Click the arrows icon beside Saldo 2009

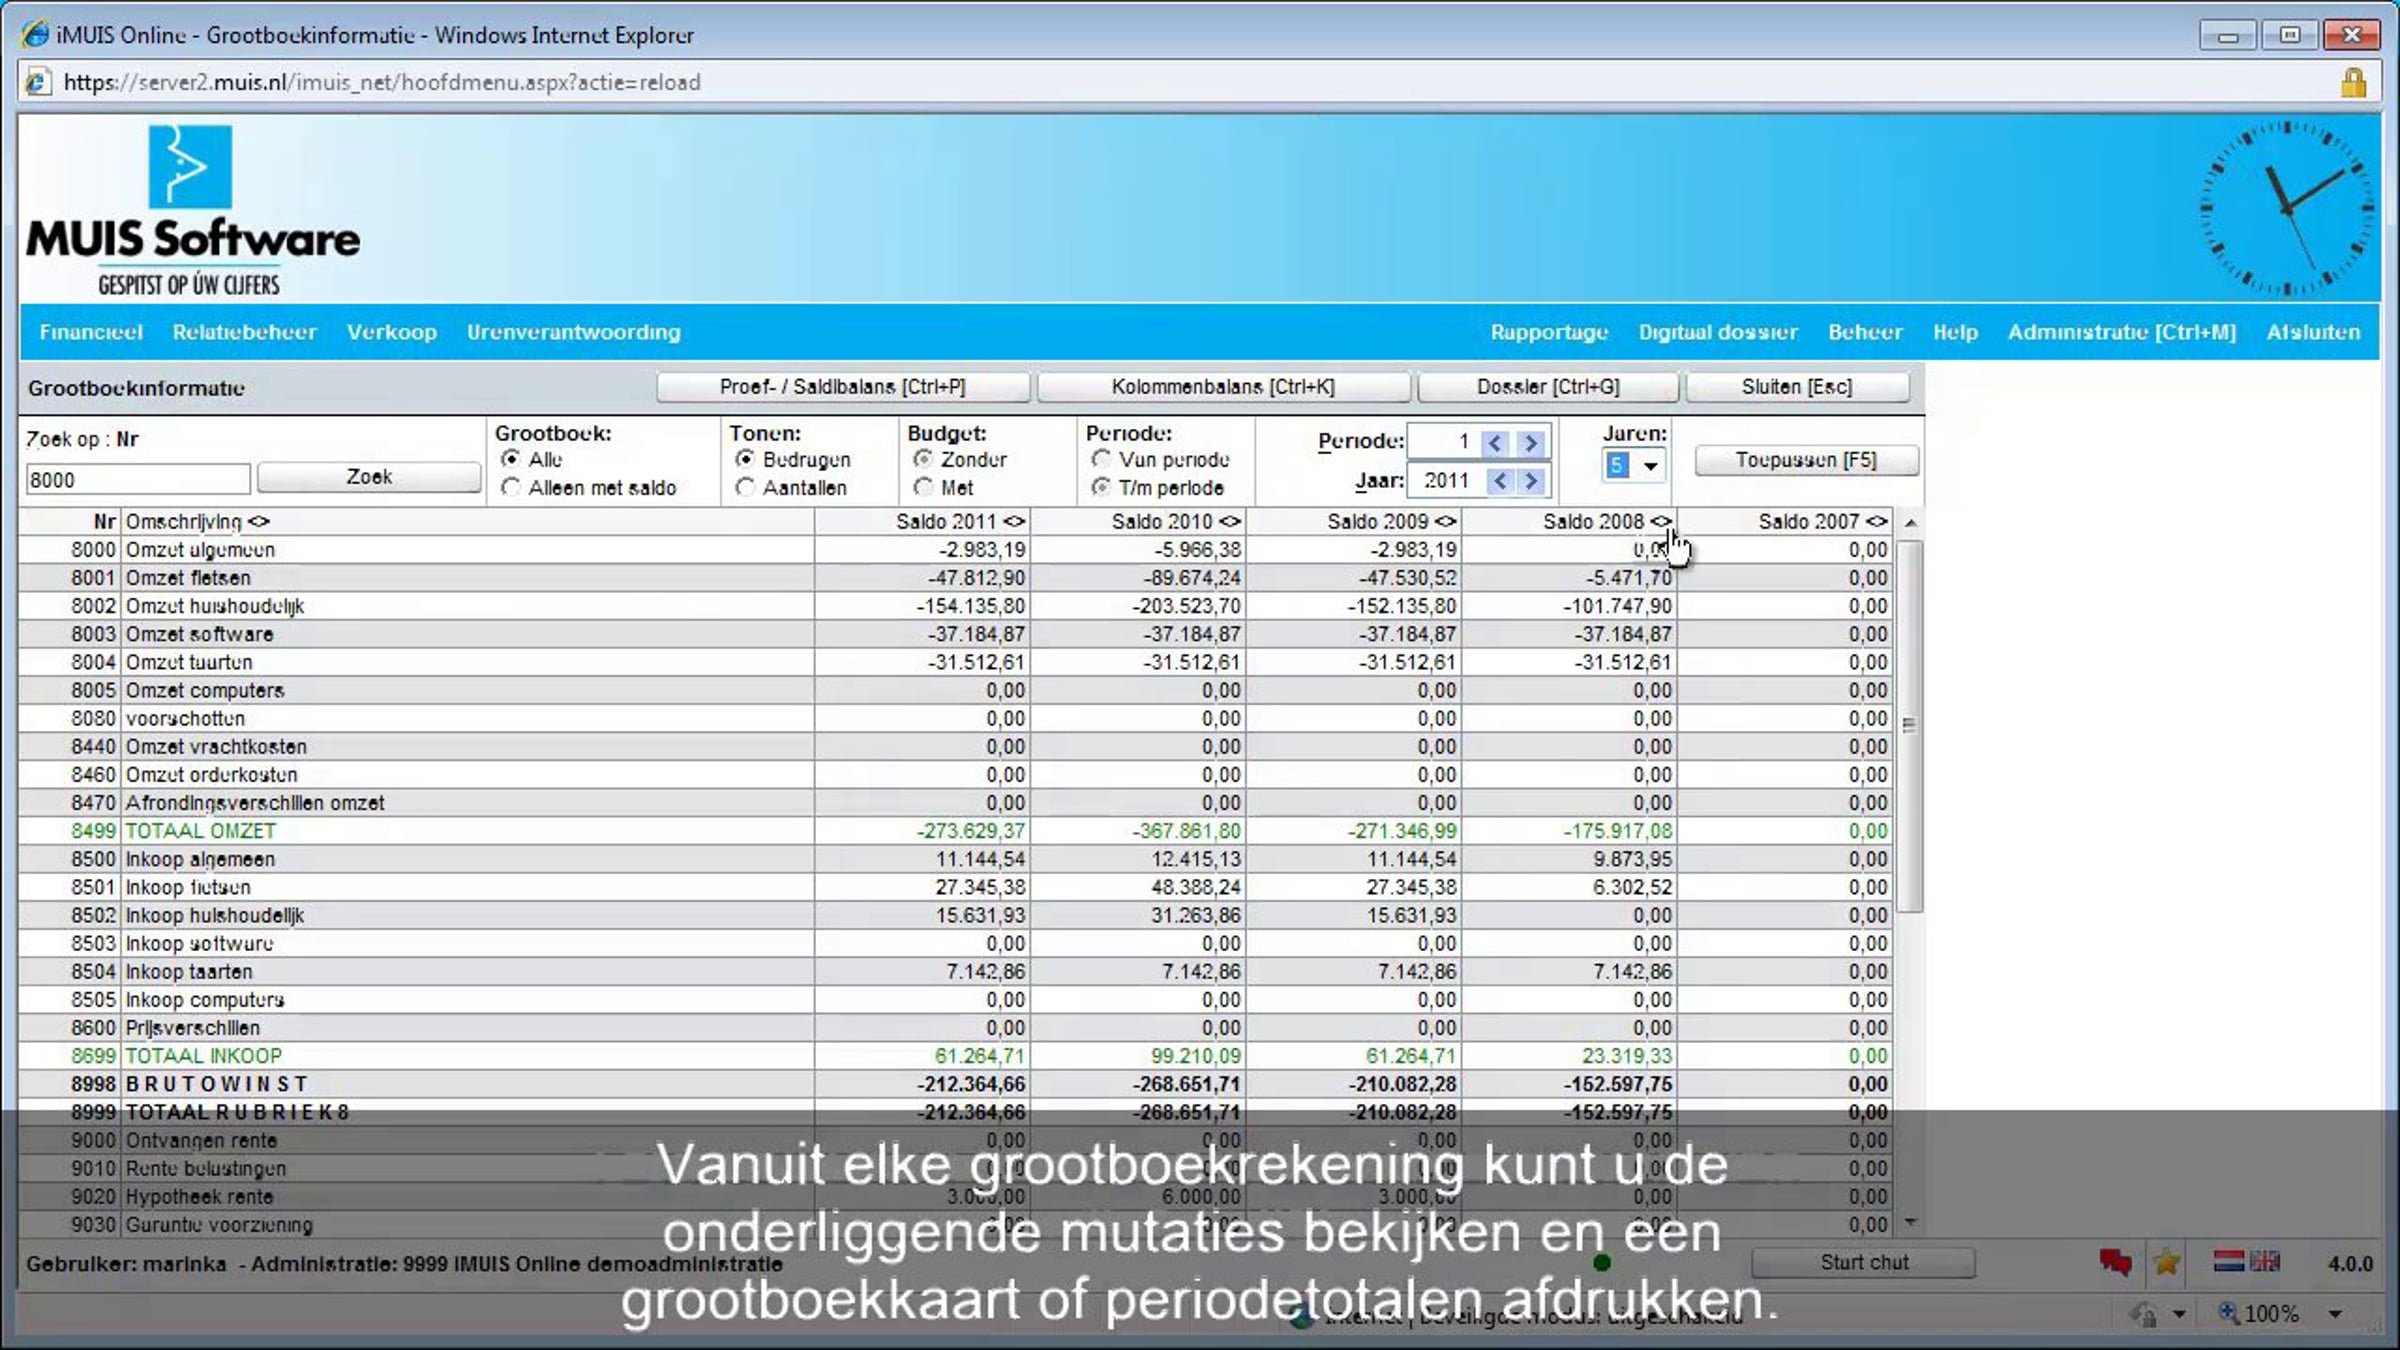[1445, 522]
